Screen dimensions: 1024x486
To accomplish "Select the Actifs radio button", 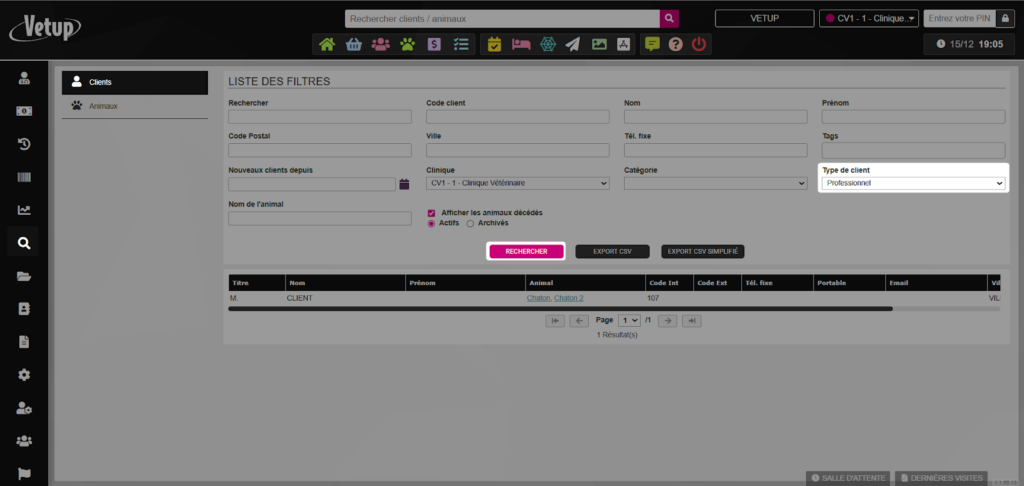I will 431,223.
